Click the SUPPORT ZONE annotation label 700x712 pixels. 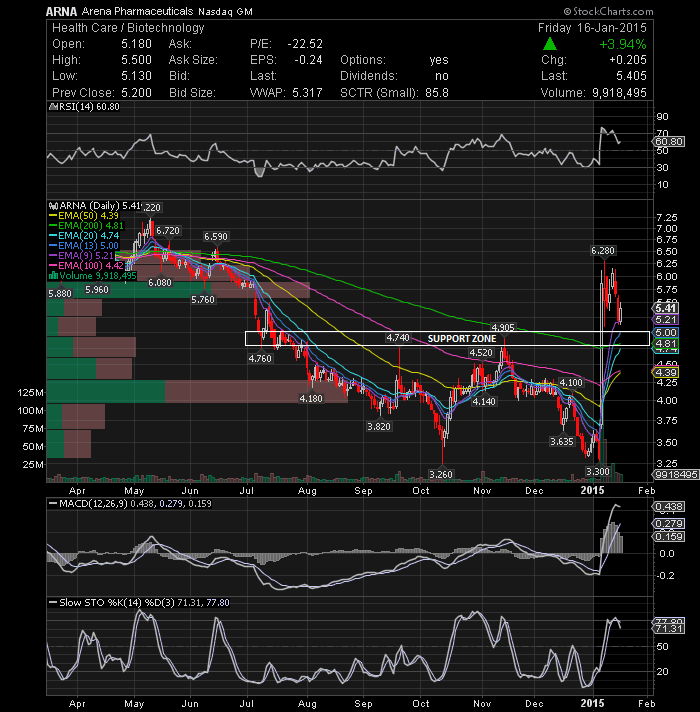point(462,339)
